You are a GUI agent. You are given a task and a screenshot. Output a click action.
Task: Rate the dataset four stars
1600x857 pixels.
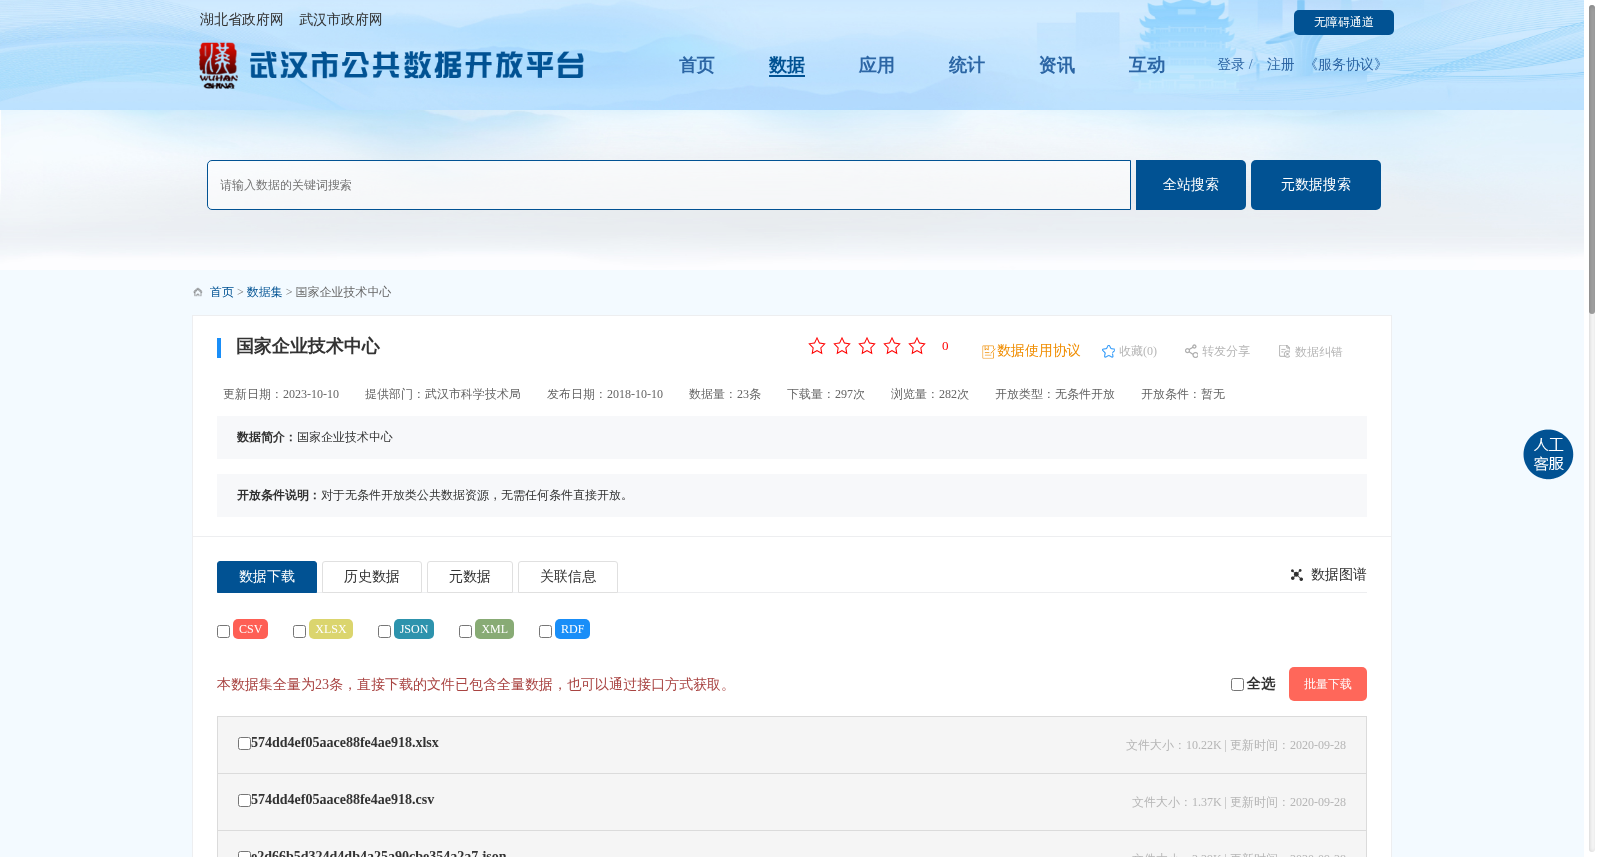click(892, 346)
